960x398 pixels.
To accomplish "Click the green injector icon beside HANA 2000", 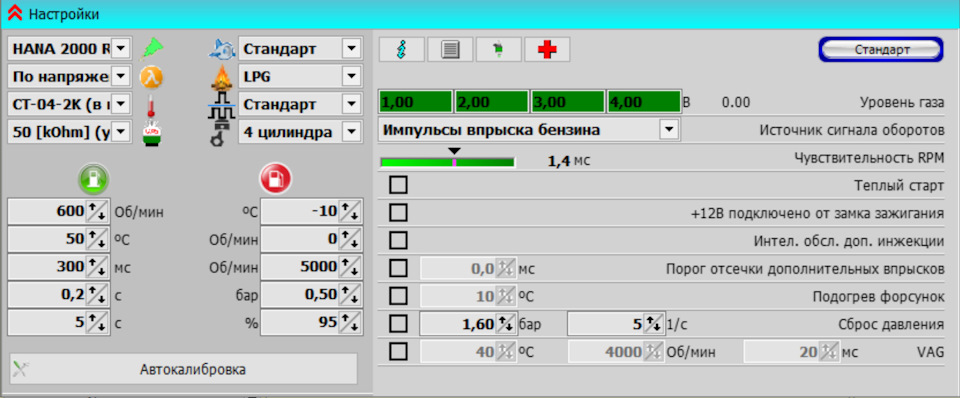I will pyautogui.click(x=151, y=49).
